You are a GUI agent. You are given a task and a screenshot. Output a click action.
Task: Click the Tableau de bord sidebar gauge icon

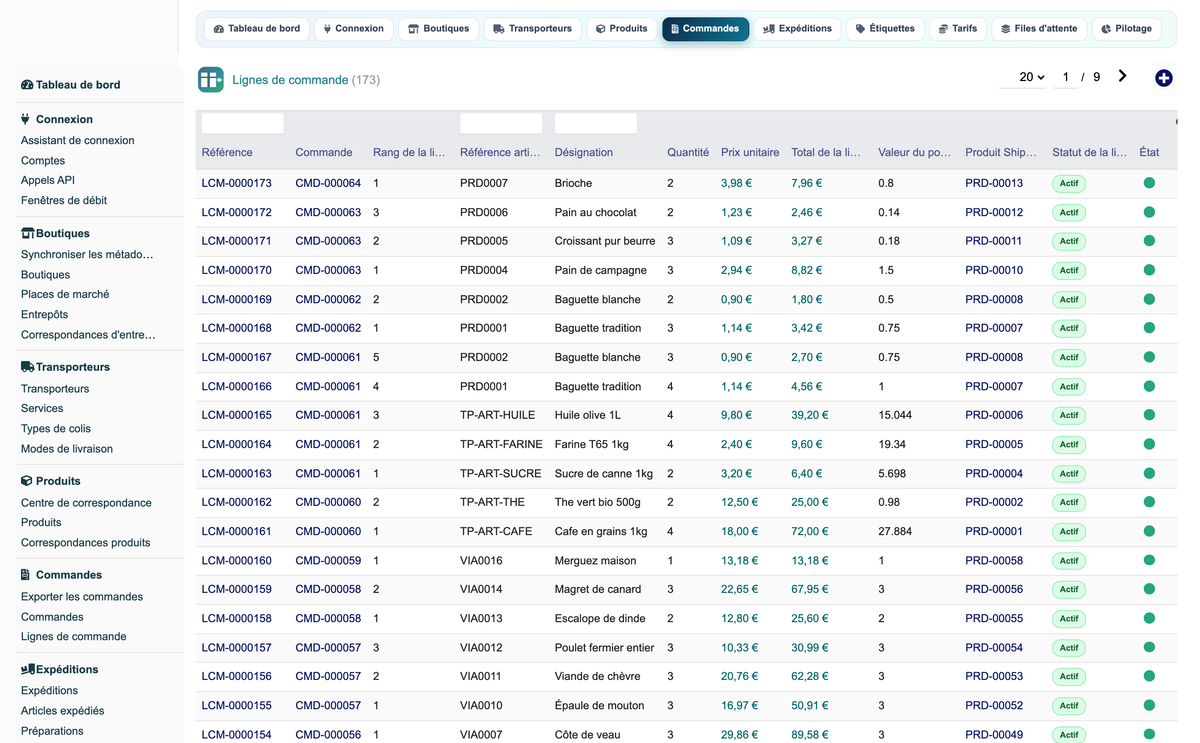(27, 85)
